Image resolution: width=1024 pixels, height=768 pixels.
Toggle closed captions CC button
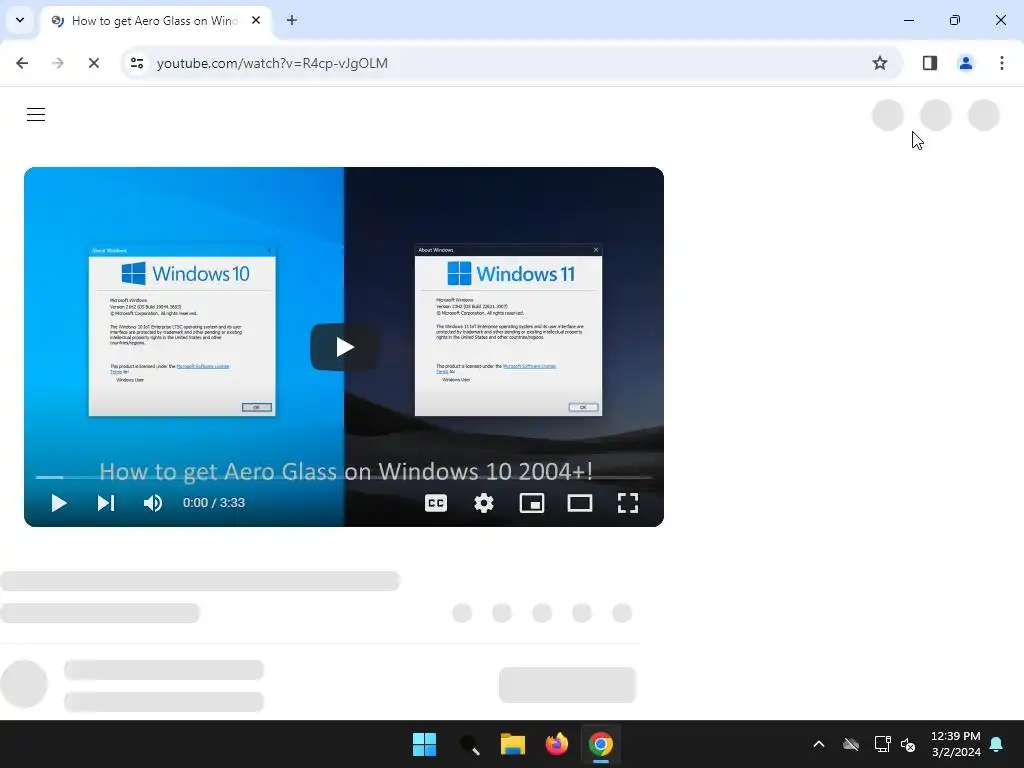pyautogui.click(x=436, y=503)
